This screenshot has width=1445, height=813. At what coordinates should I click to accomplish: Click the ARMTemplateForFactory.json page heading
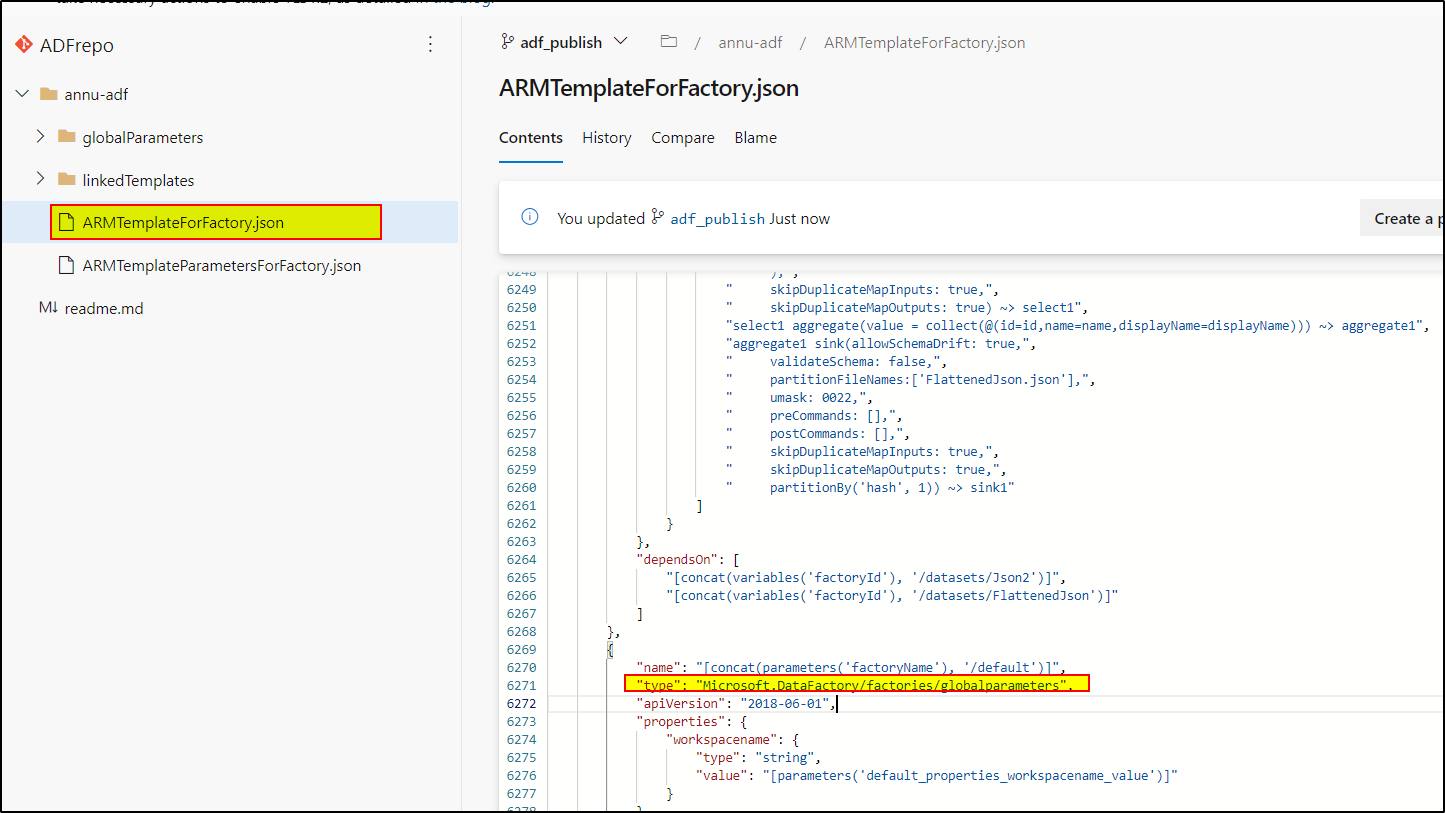649,87
